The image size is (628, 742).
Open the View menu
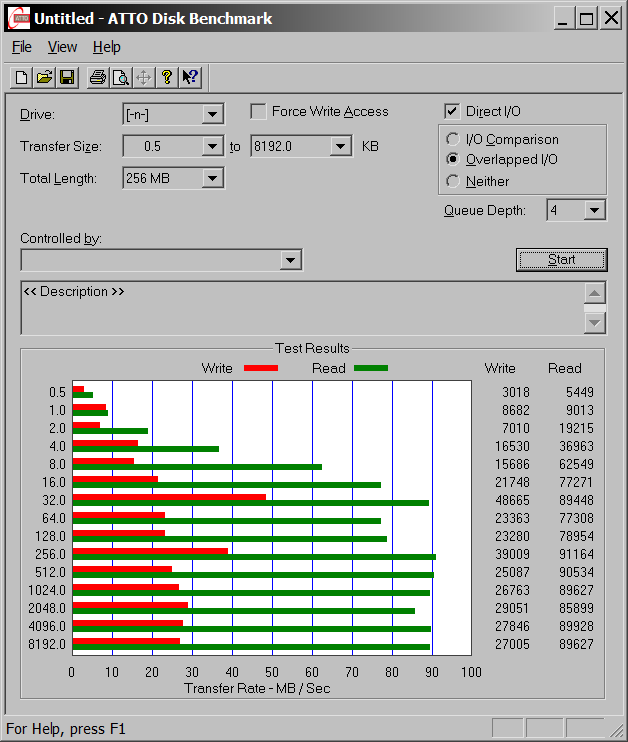click(62, 47)
